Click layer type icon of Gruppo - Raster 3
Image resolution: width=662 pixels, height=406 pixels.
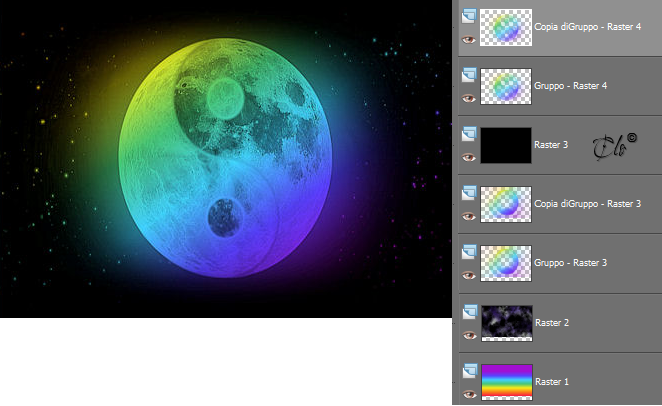[x=469, y=252]
